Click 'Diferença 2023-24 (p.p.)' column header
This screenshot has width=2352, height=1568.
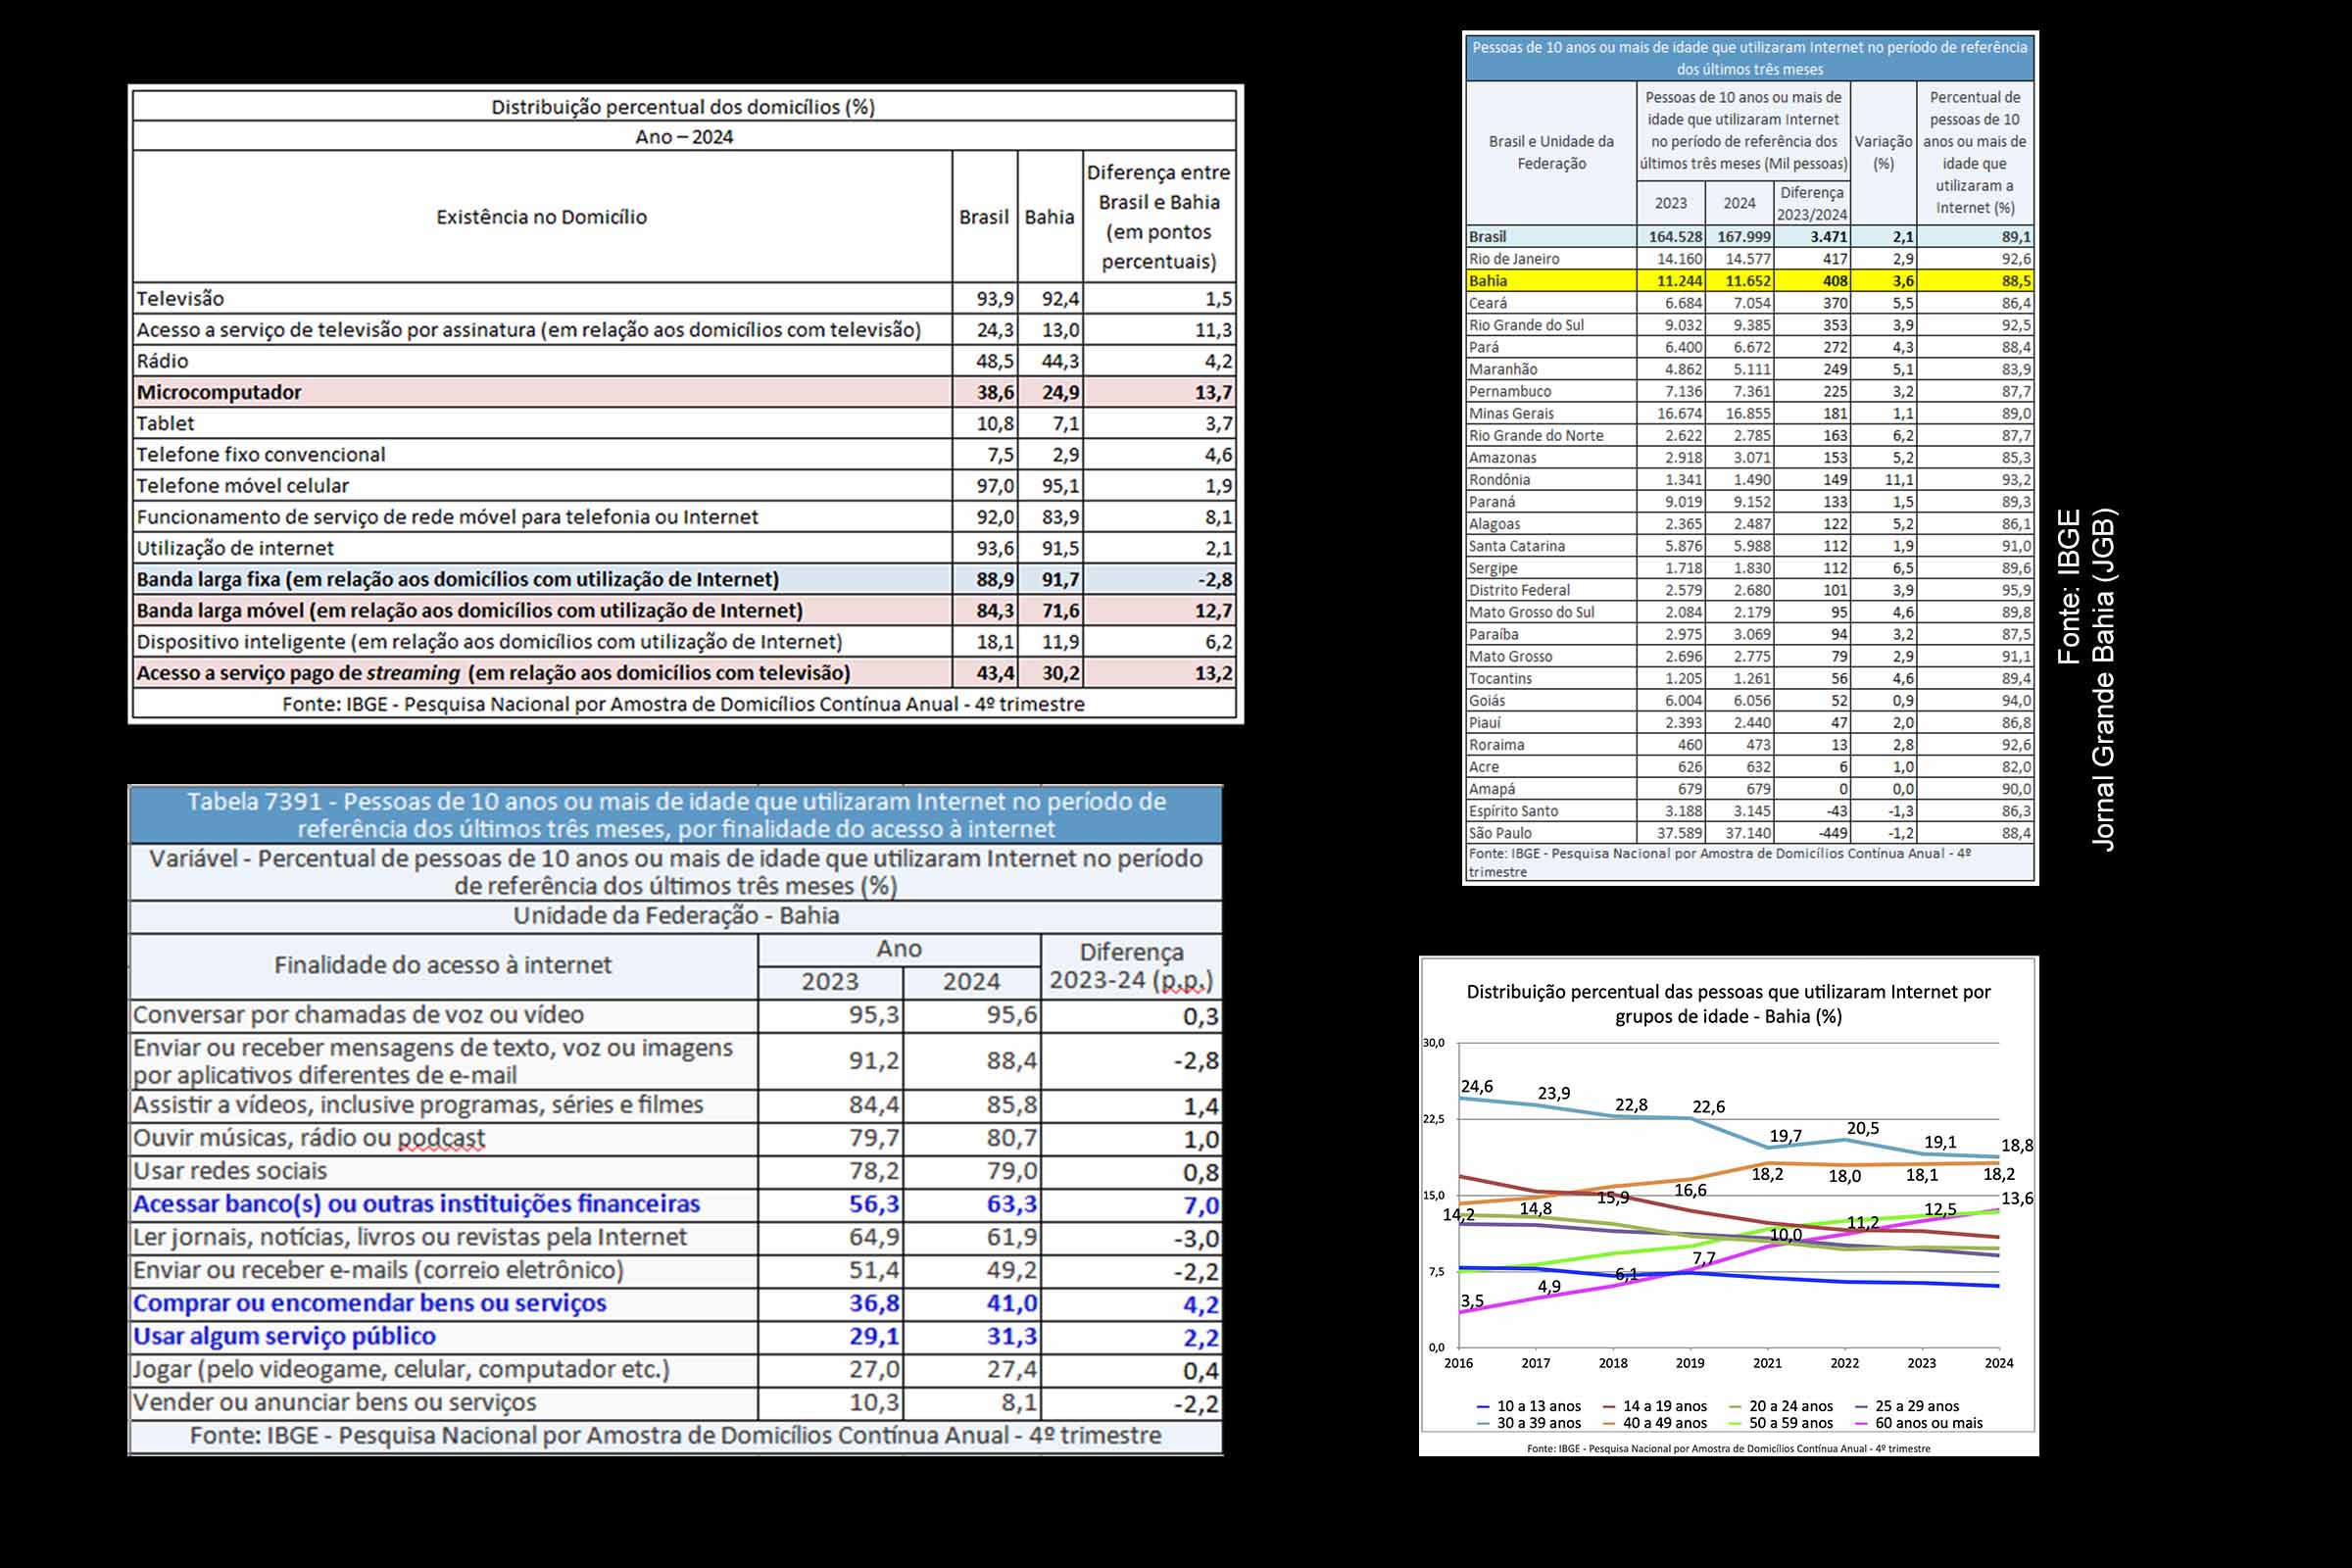(1131, 966)
